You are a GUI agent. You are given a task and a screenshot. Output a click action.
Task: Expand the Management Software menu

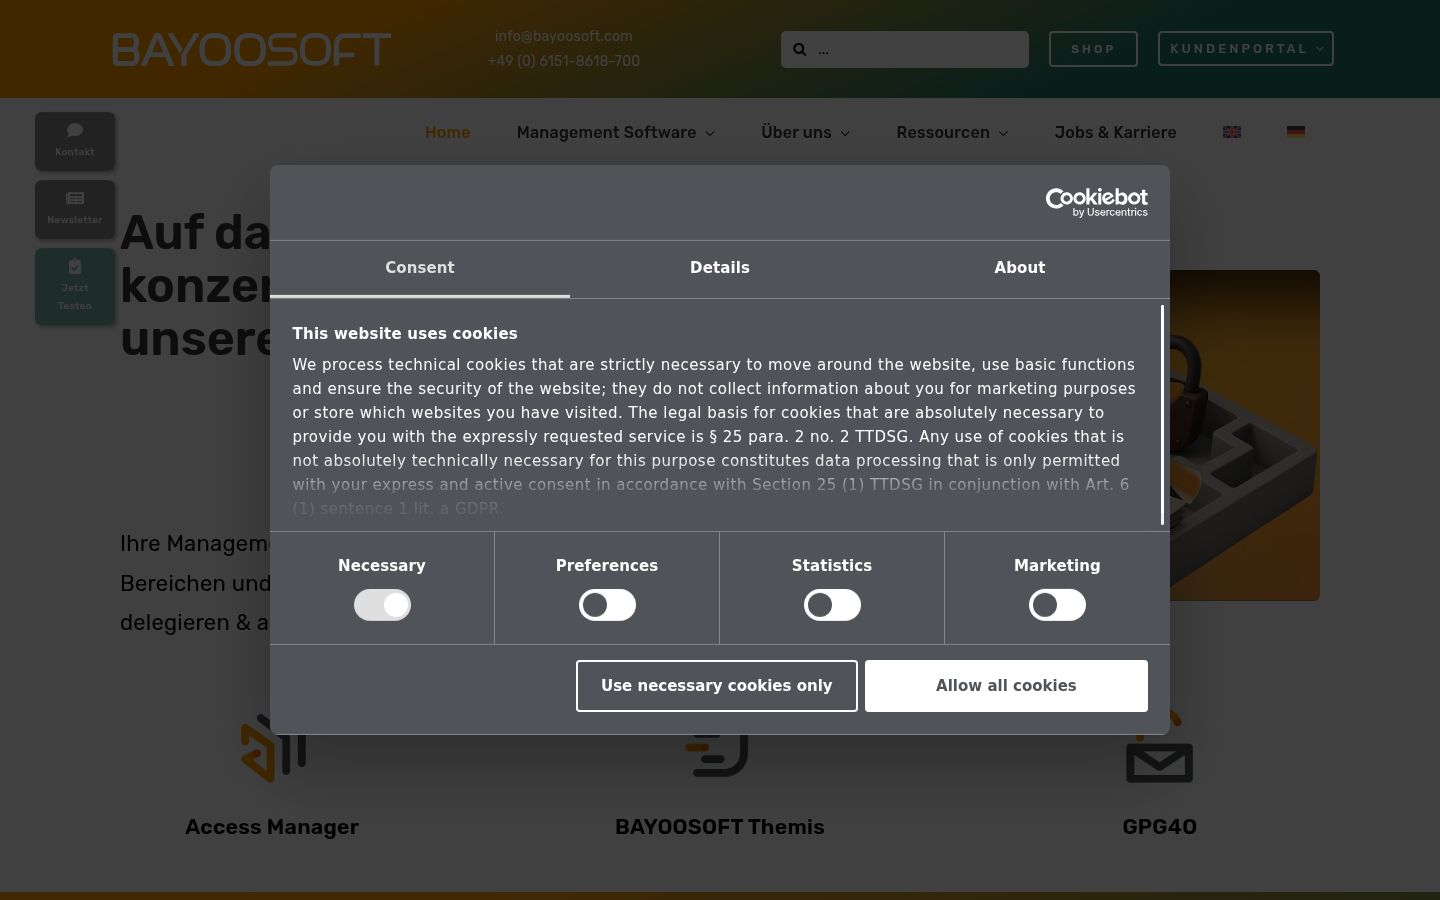coord(616,132)
